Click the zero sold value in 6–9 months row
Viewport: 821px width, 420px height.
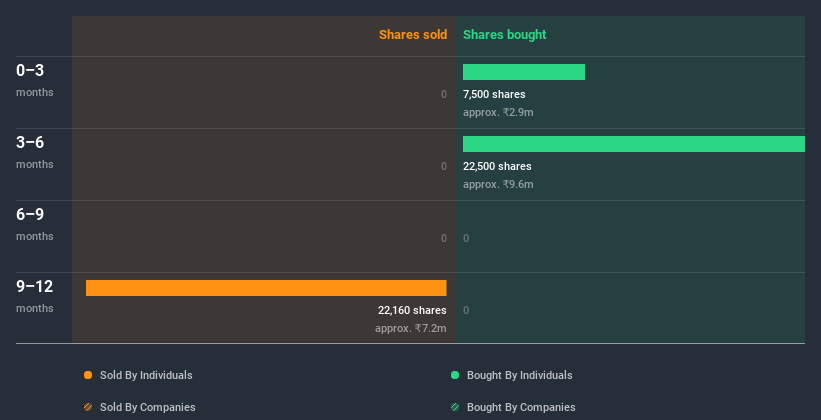coord(443,238)
